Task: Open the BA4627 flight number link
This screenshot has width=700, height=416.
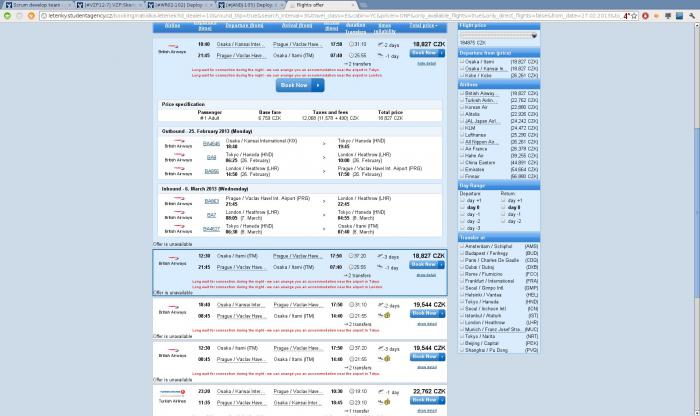Action: click(x=211, y=229)
